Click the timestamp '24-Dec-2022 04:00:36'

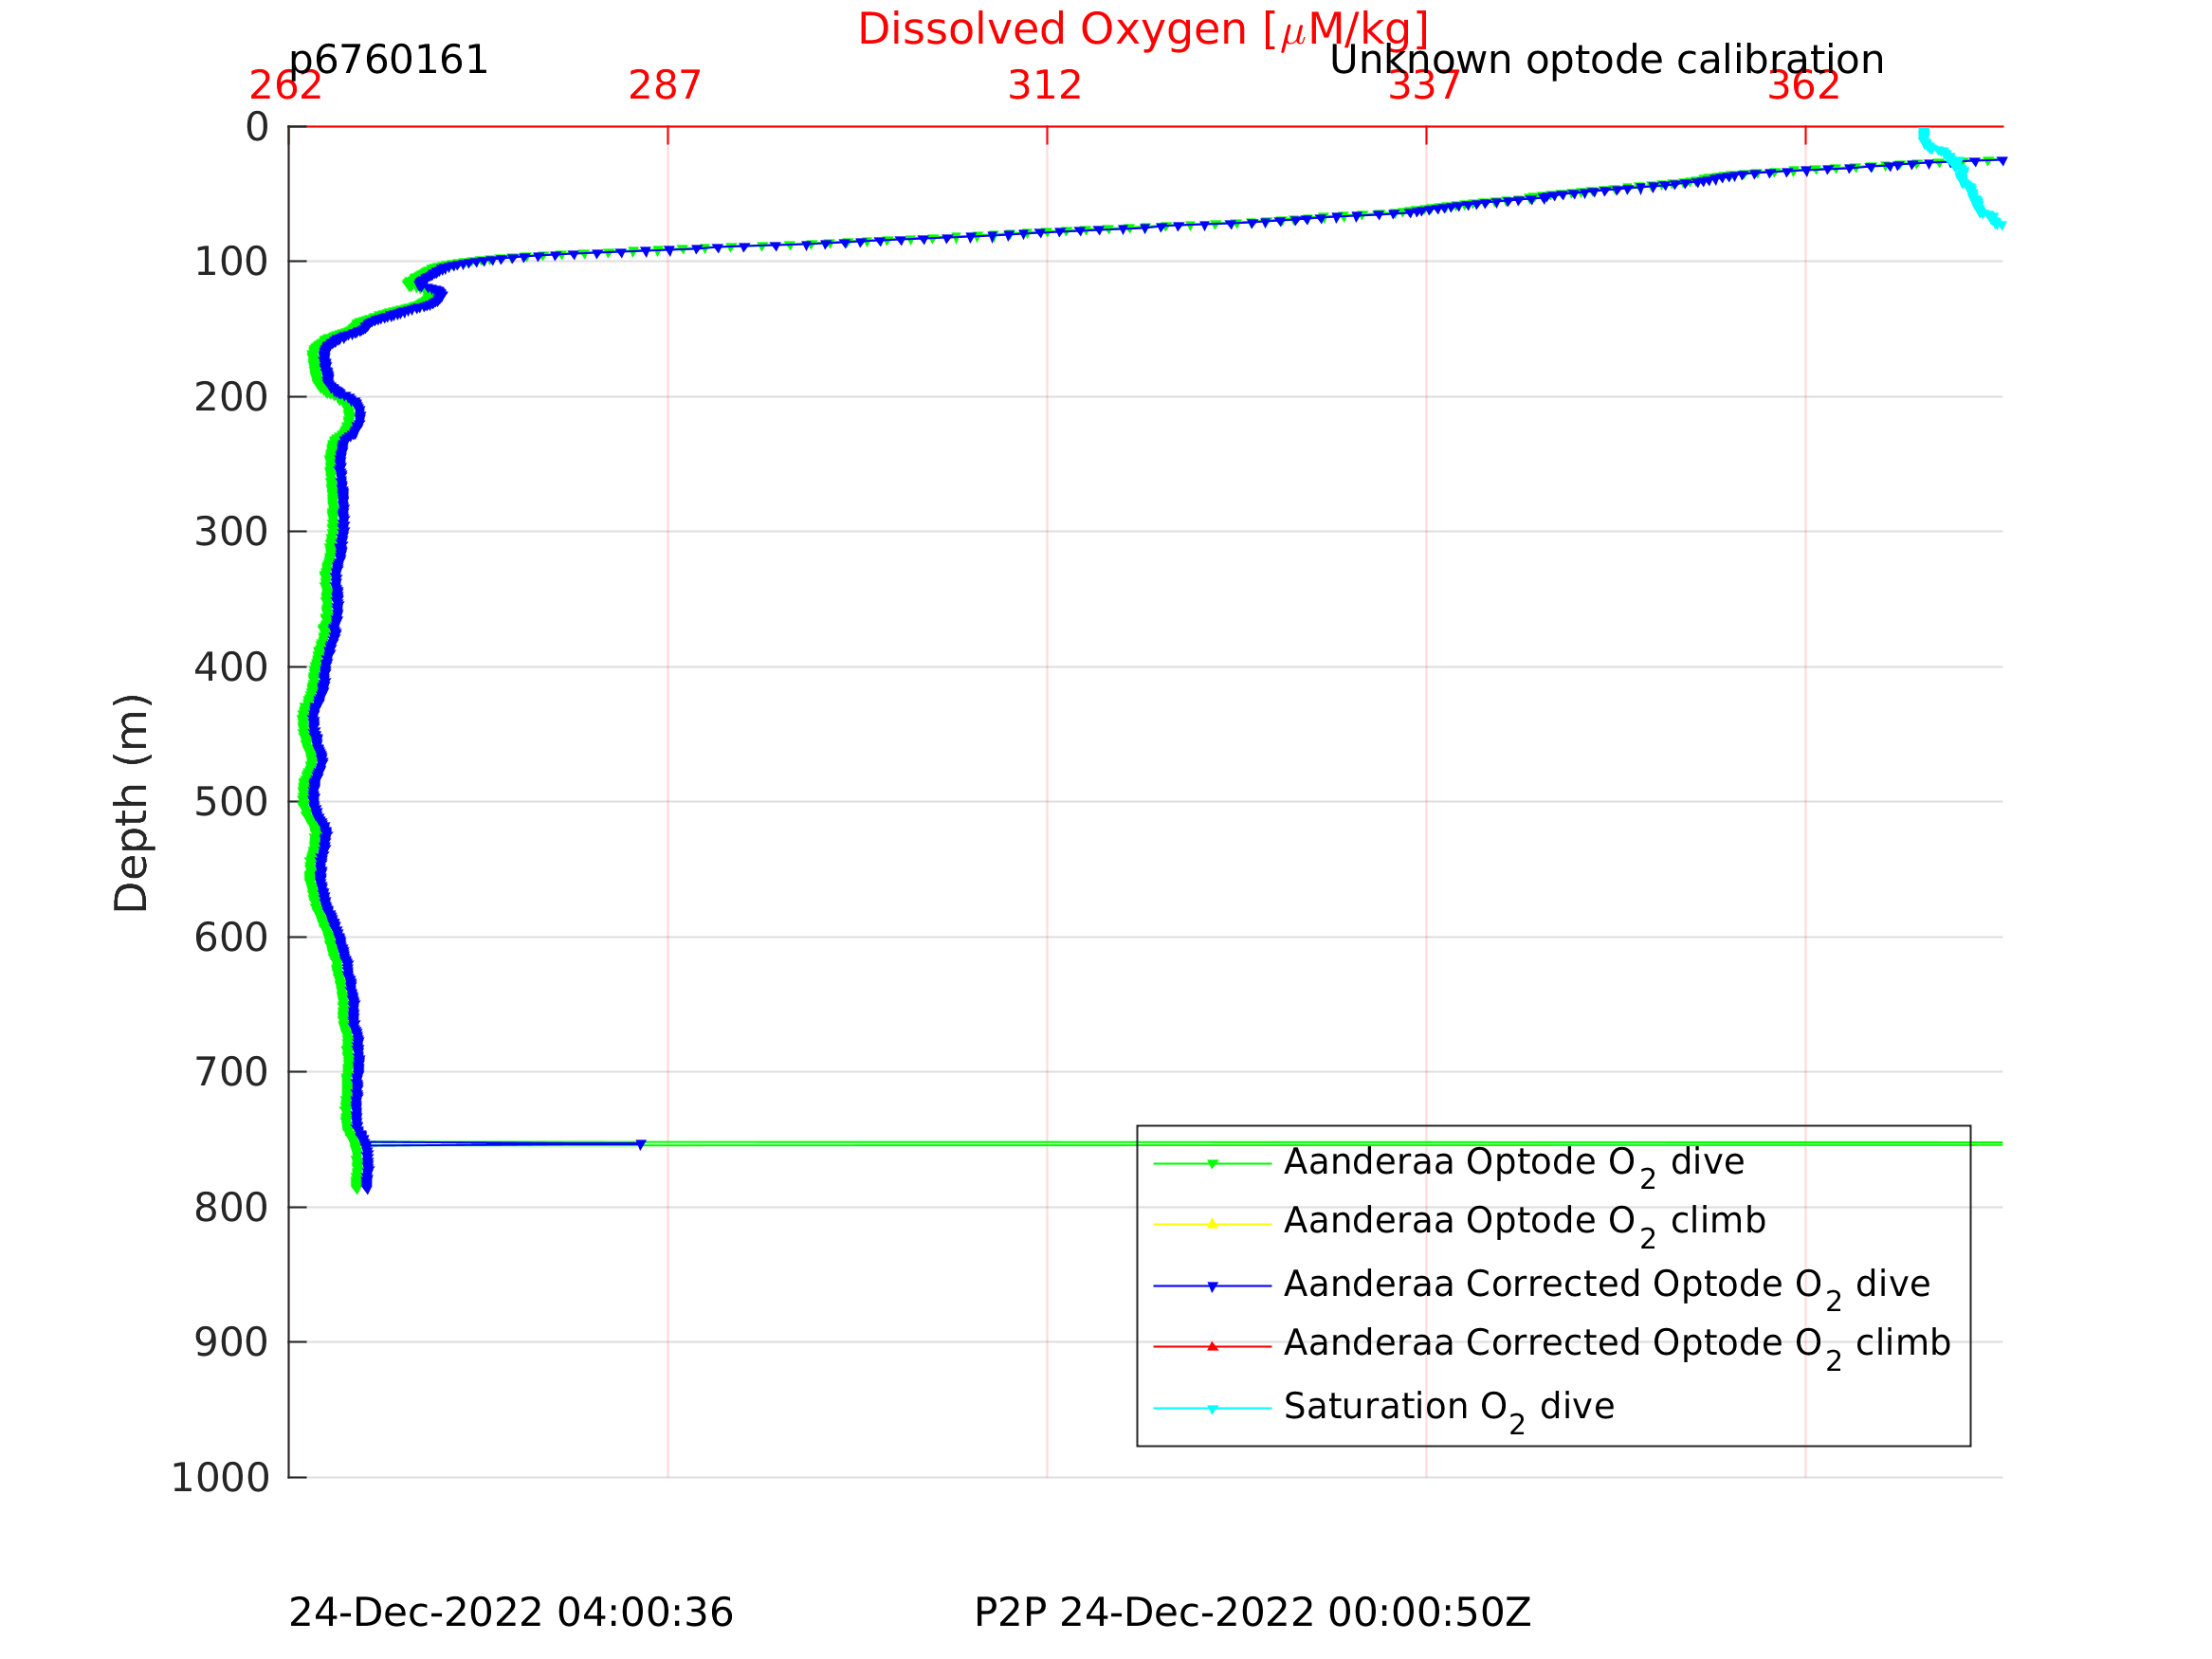pos(511,1613)
